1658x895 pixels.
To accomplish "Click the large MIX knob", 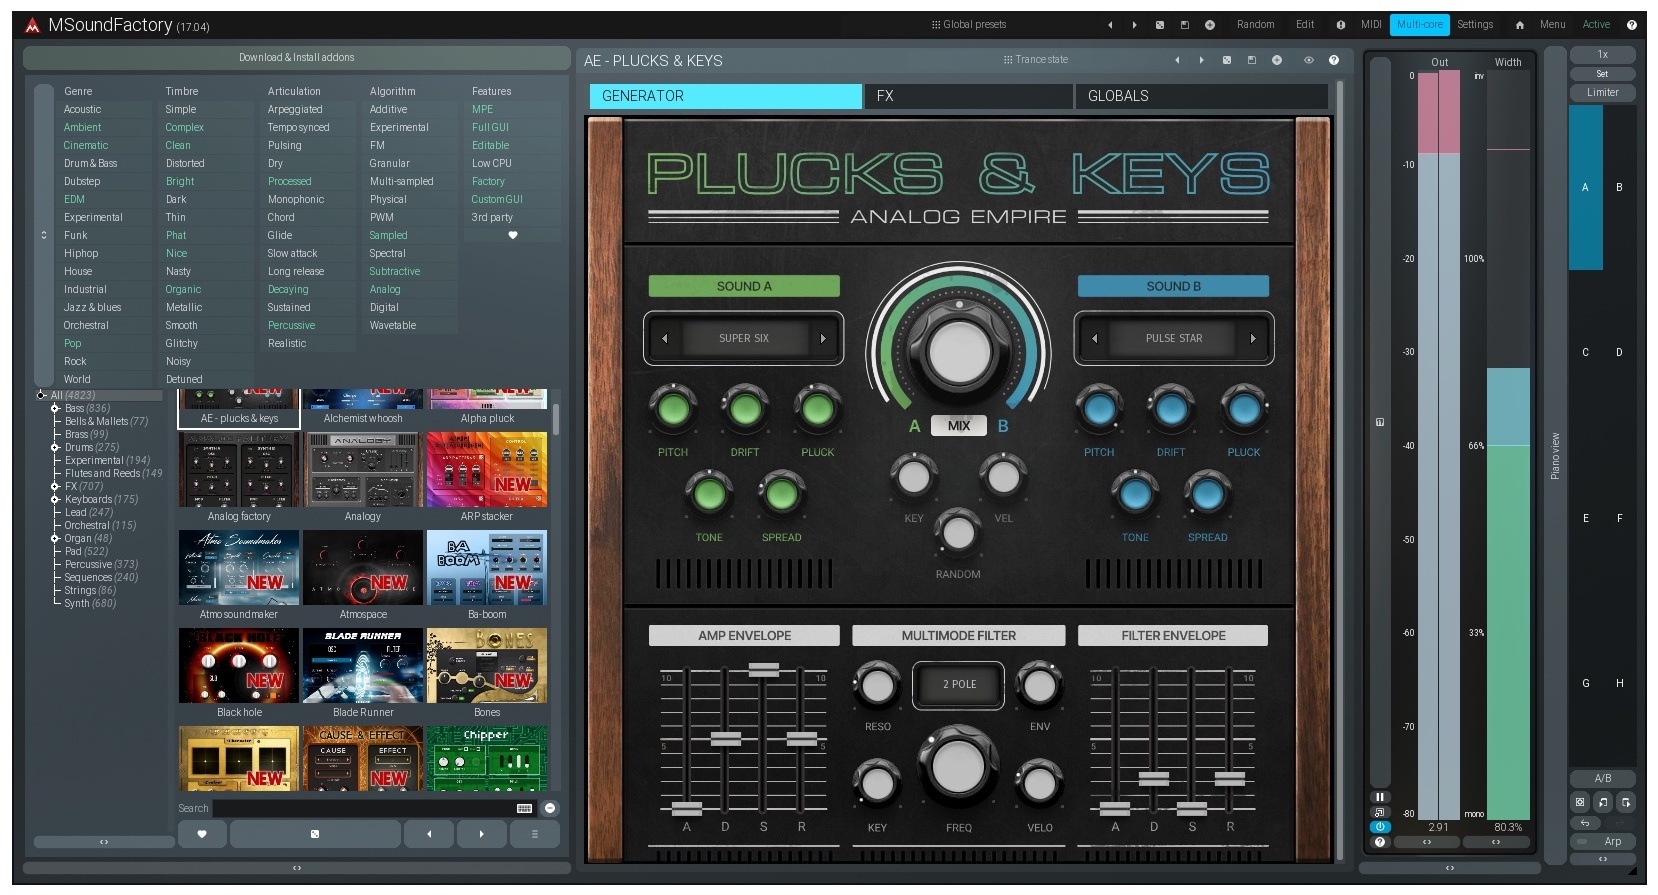I will point(959,351).
